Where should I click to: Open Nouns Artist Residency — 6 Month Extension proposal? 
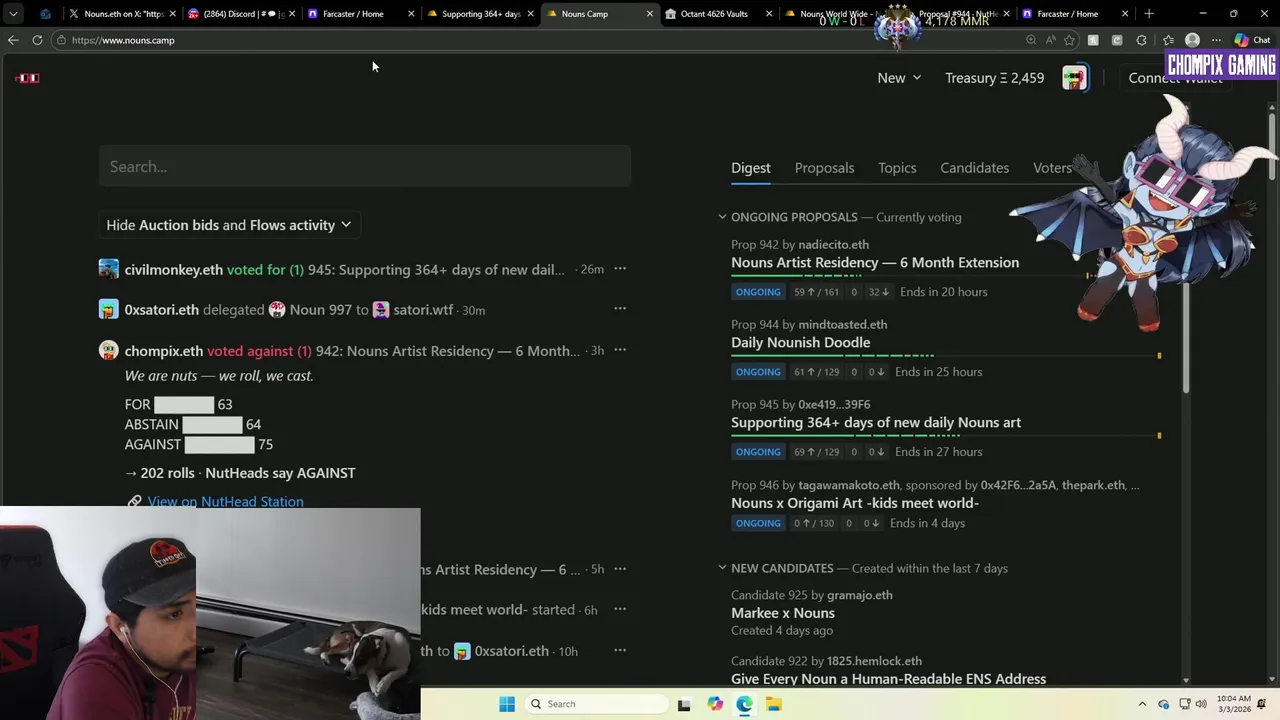(875, 263)
